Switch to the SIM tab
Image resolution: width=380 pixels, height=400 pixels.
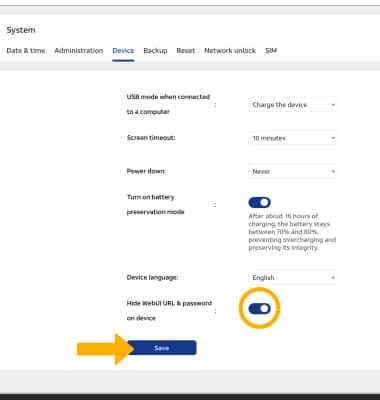pos(271,51)
